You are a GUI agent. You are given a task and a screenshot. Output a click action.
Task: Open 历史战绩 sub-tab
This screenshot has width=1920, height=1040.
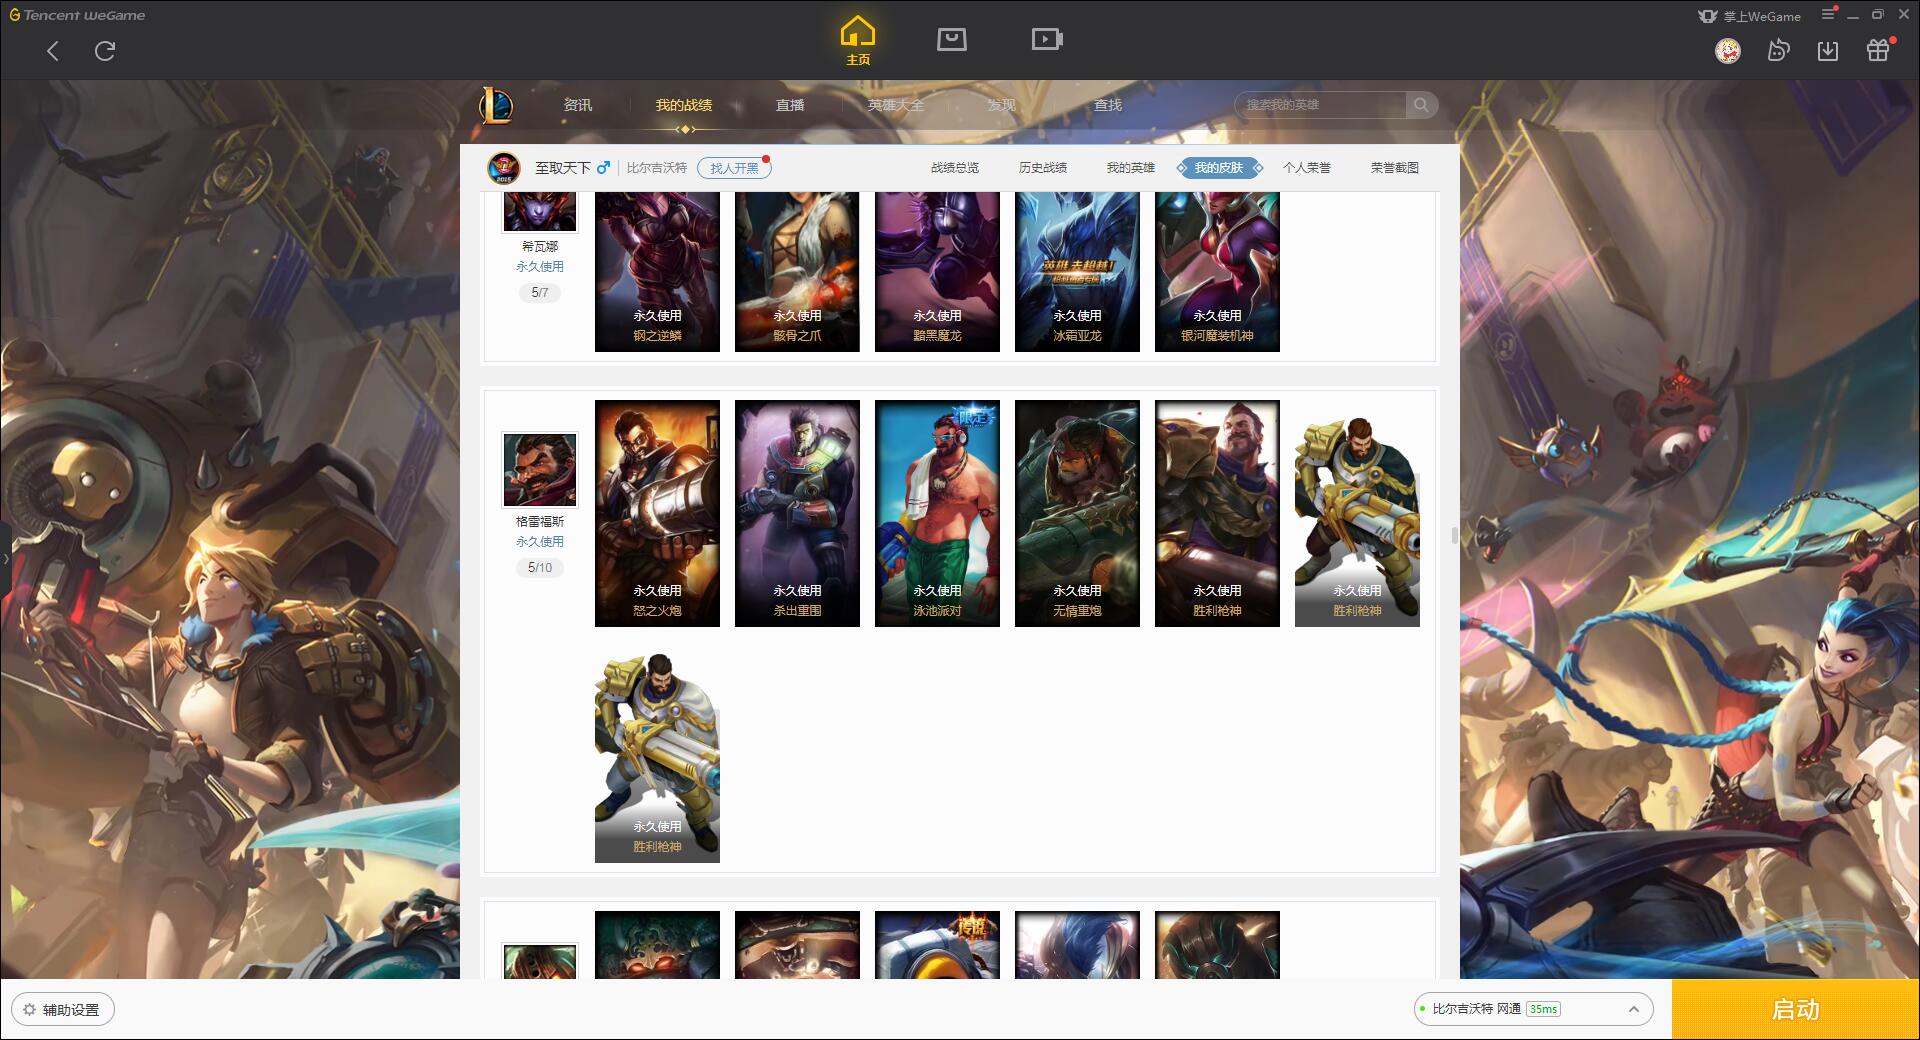click(1043, 168)
